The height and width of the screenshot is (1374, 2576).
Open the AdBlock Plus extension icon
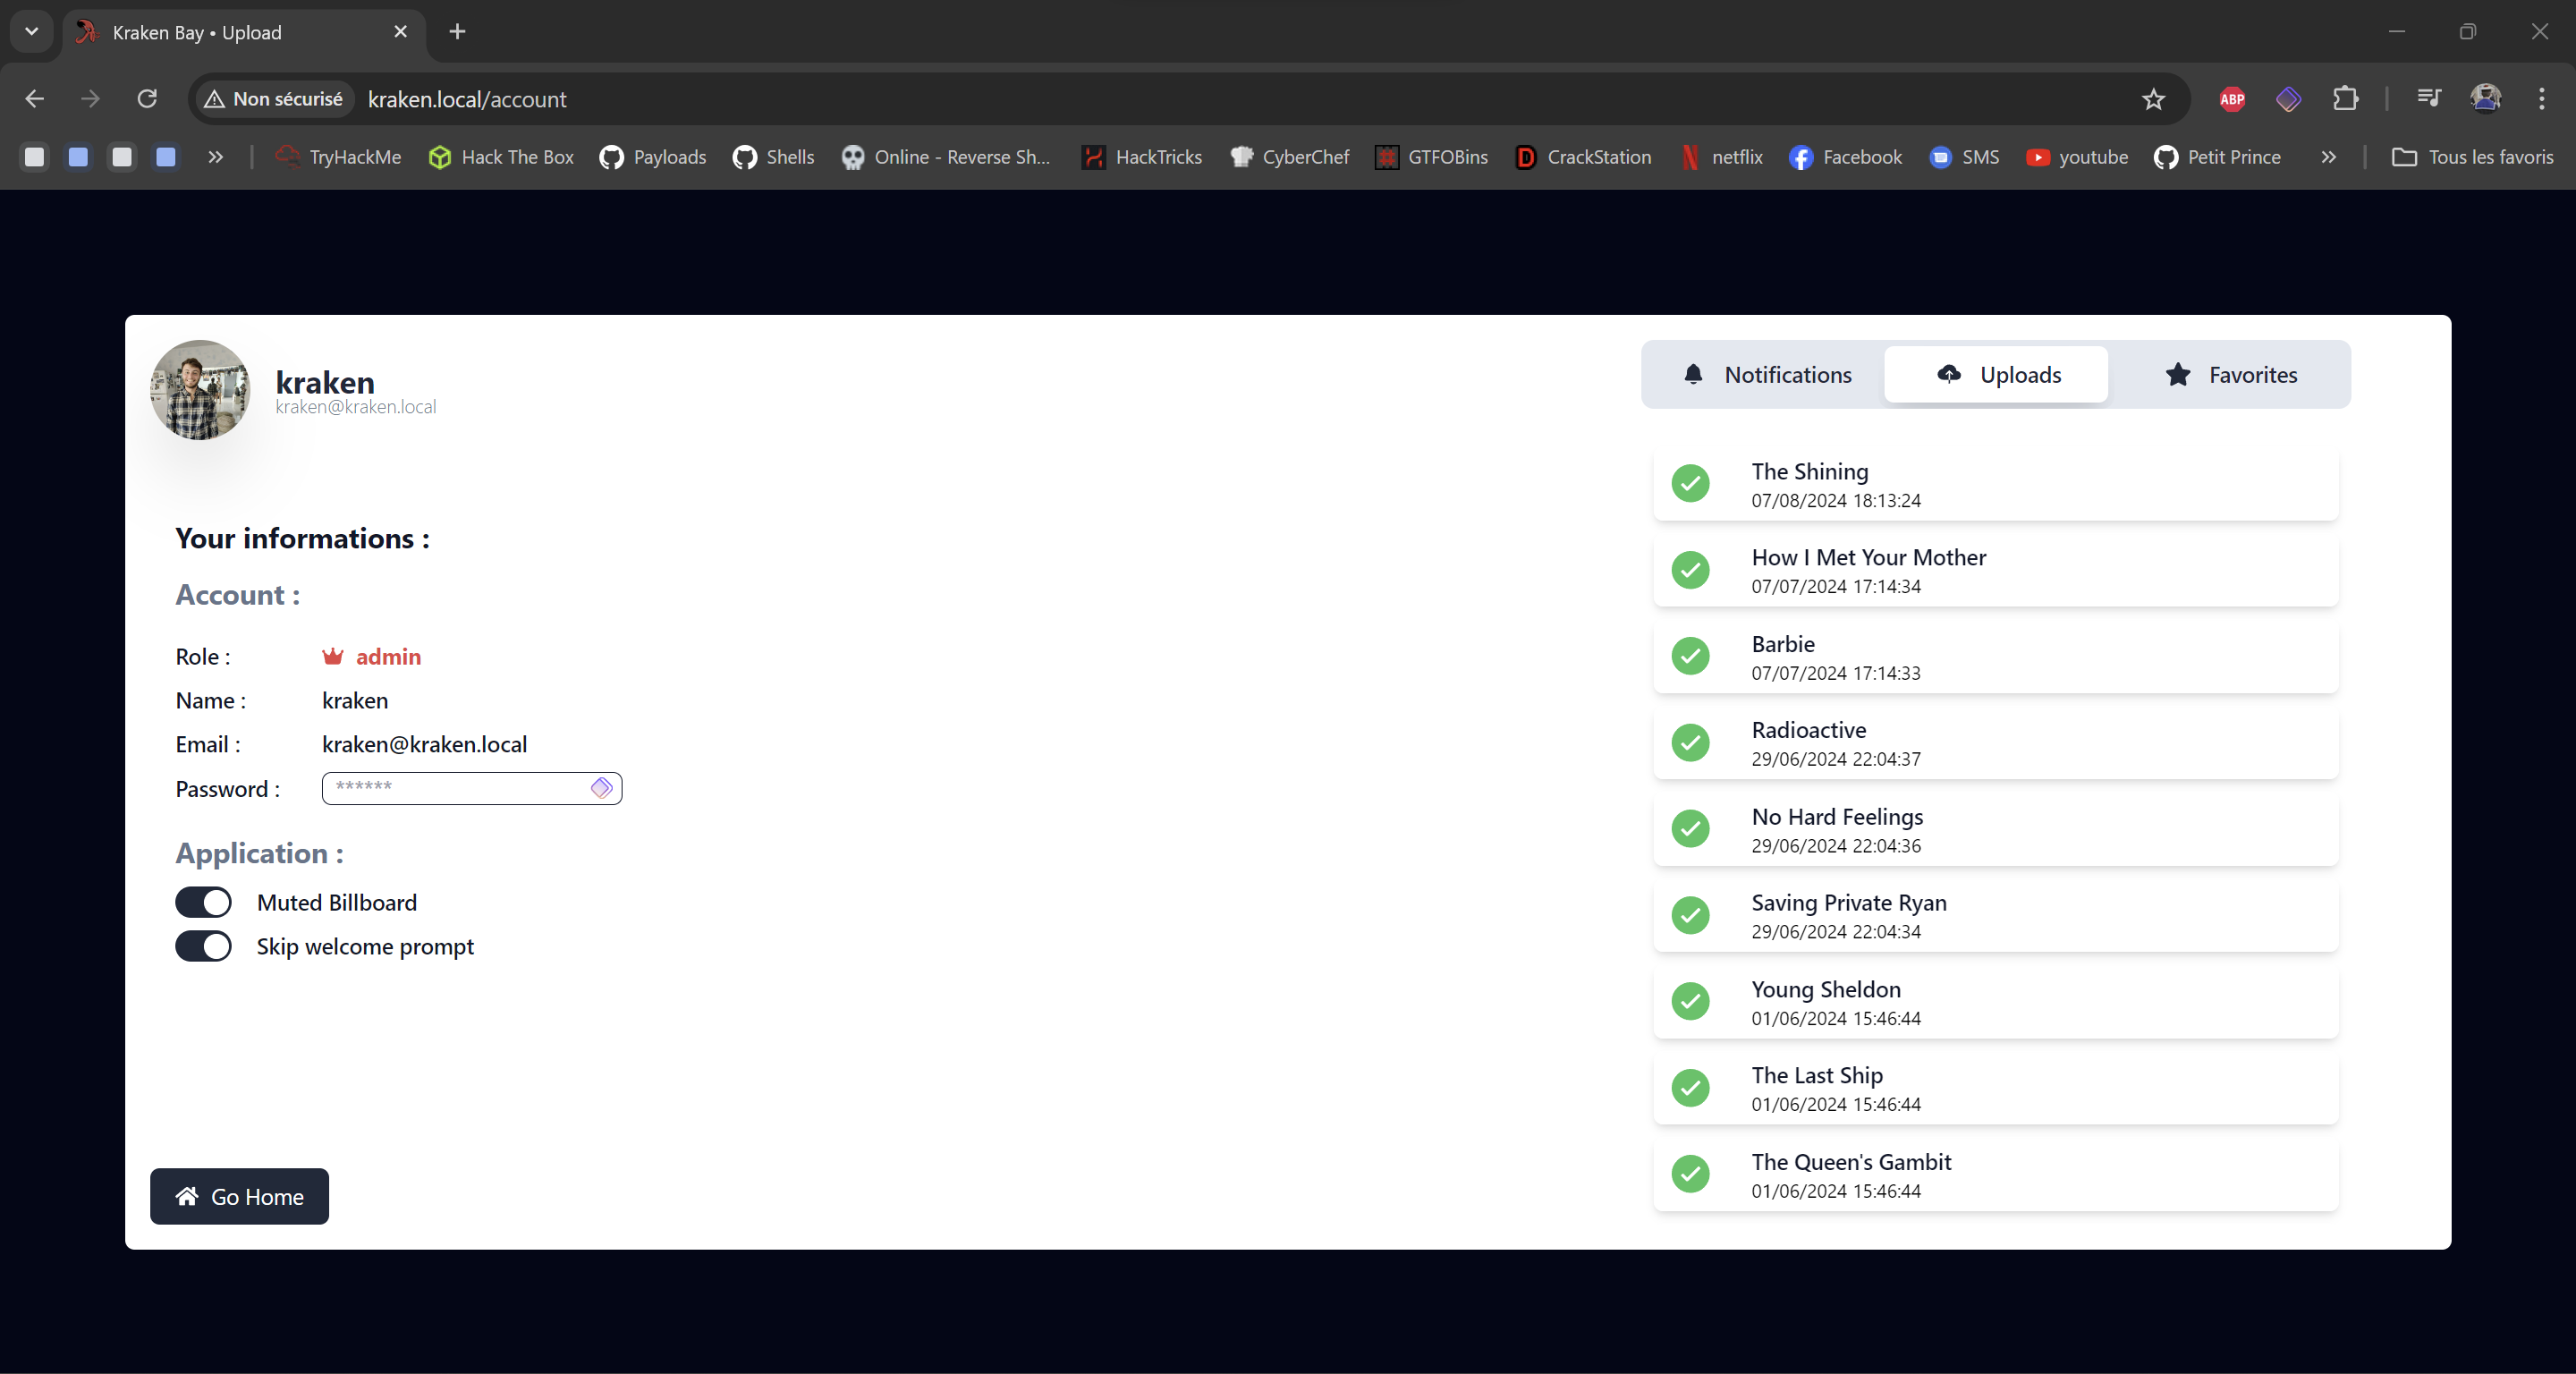[x=2232, y=99]
